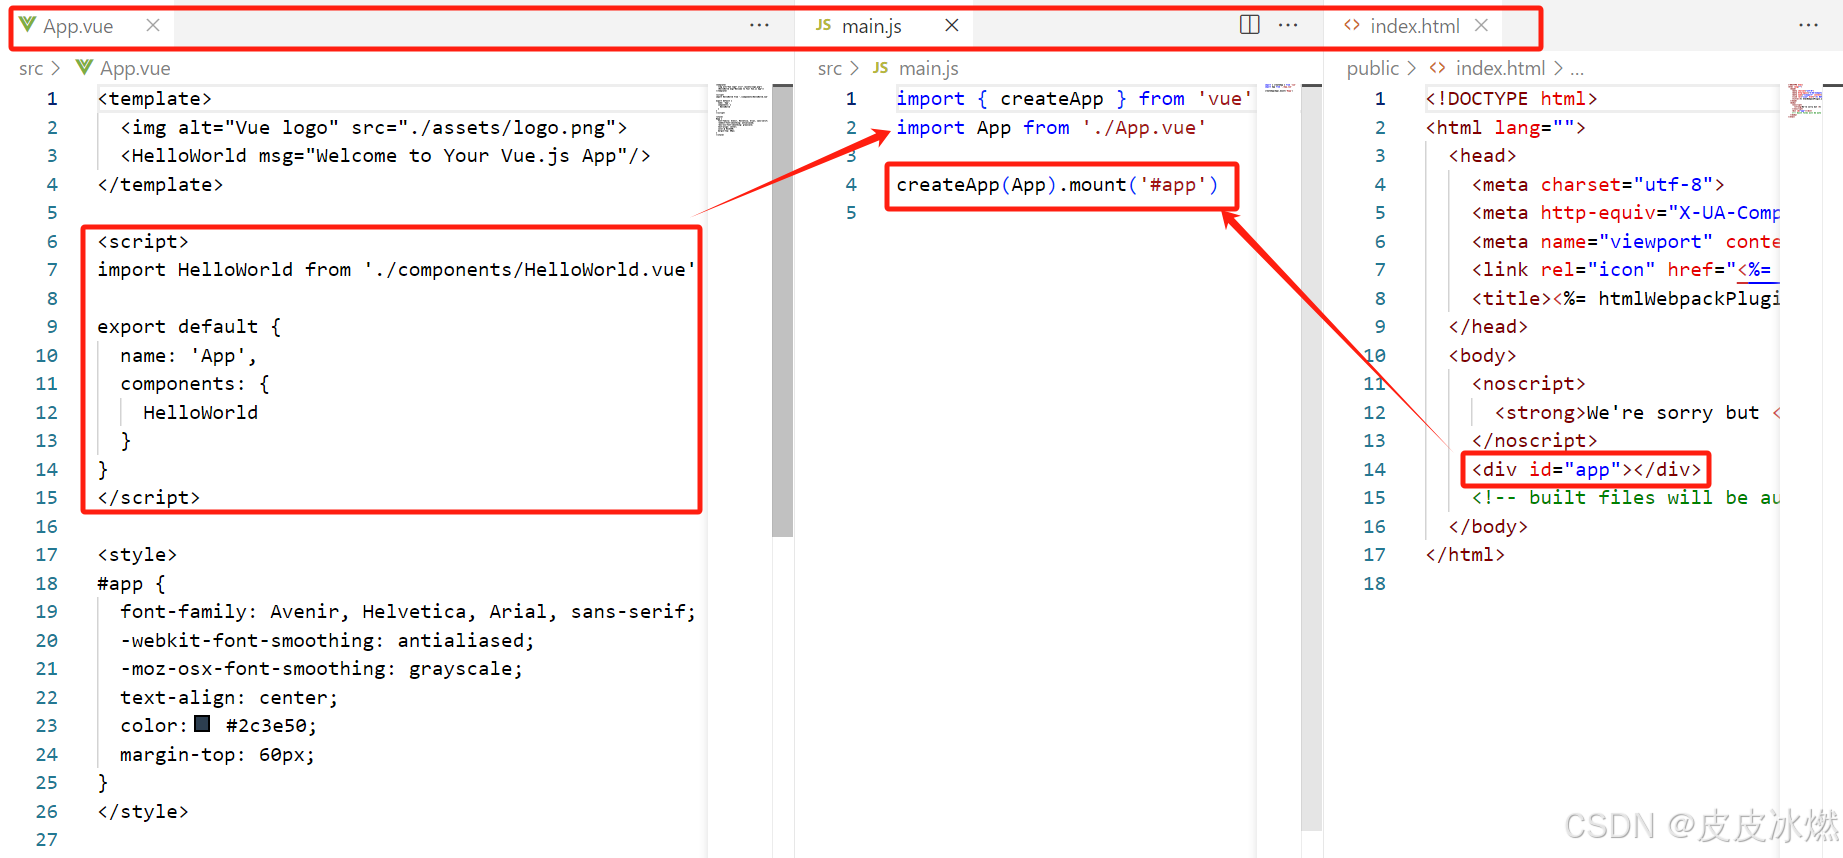Expand breadcrumb chevron after src in main.js
The height and width of the screenshot is (858, 1843).
pos(855,68)
